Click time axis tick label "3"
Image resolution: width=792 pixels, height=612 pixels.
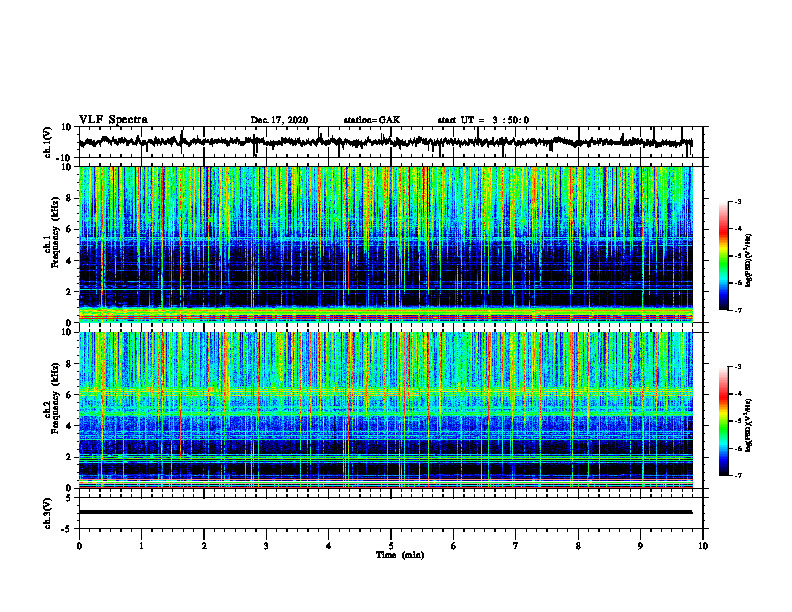pos(266,546)
